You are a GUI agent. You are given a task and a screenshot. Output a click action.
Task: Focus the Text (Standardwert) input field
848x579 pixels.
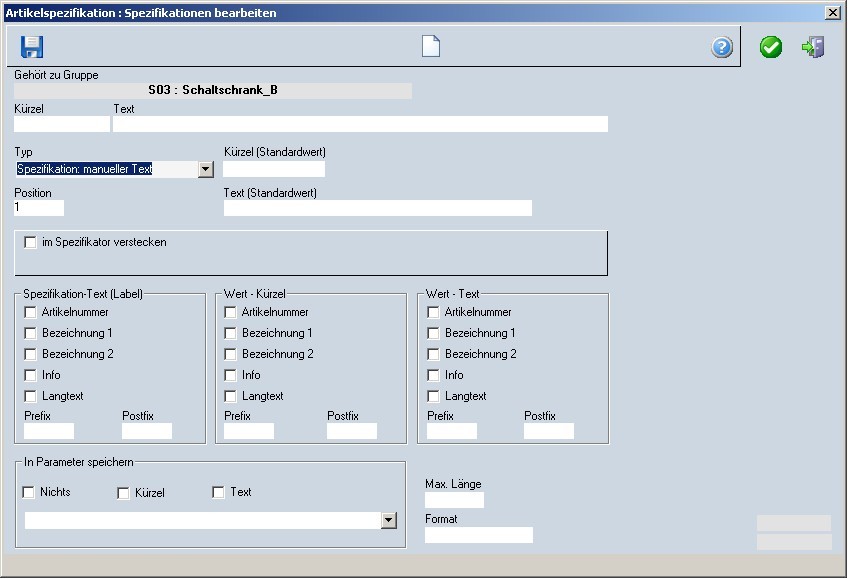pos(377,208)
